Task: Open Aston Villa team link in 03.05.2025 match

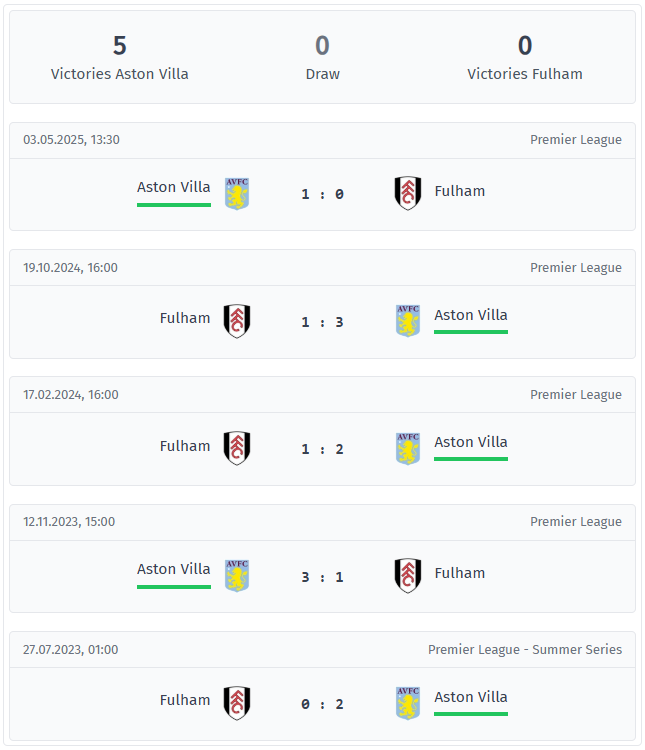Action: 174,187
